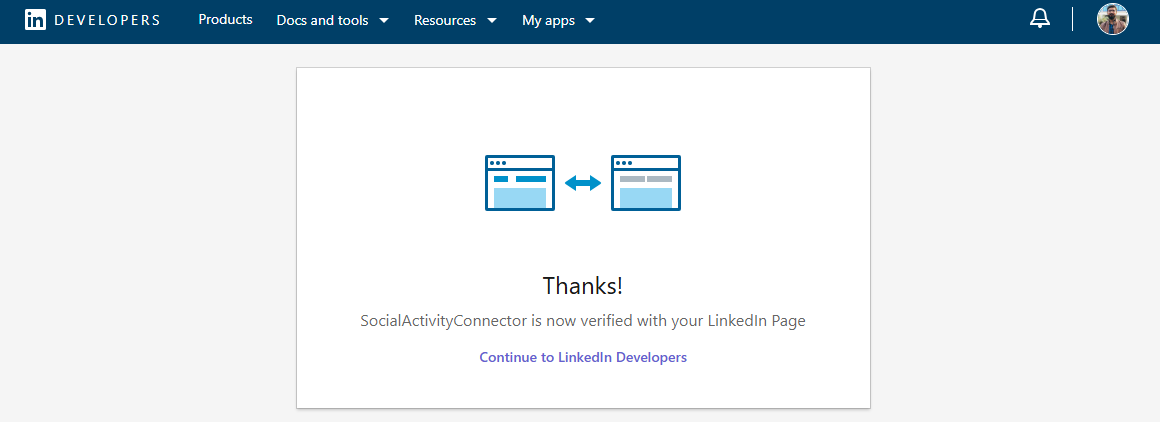The image size is (1160, 422).
Task: Select the My apps menu label
Action: click(547, 20)
